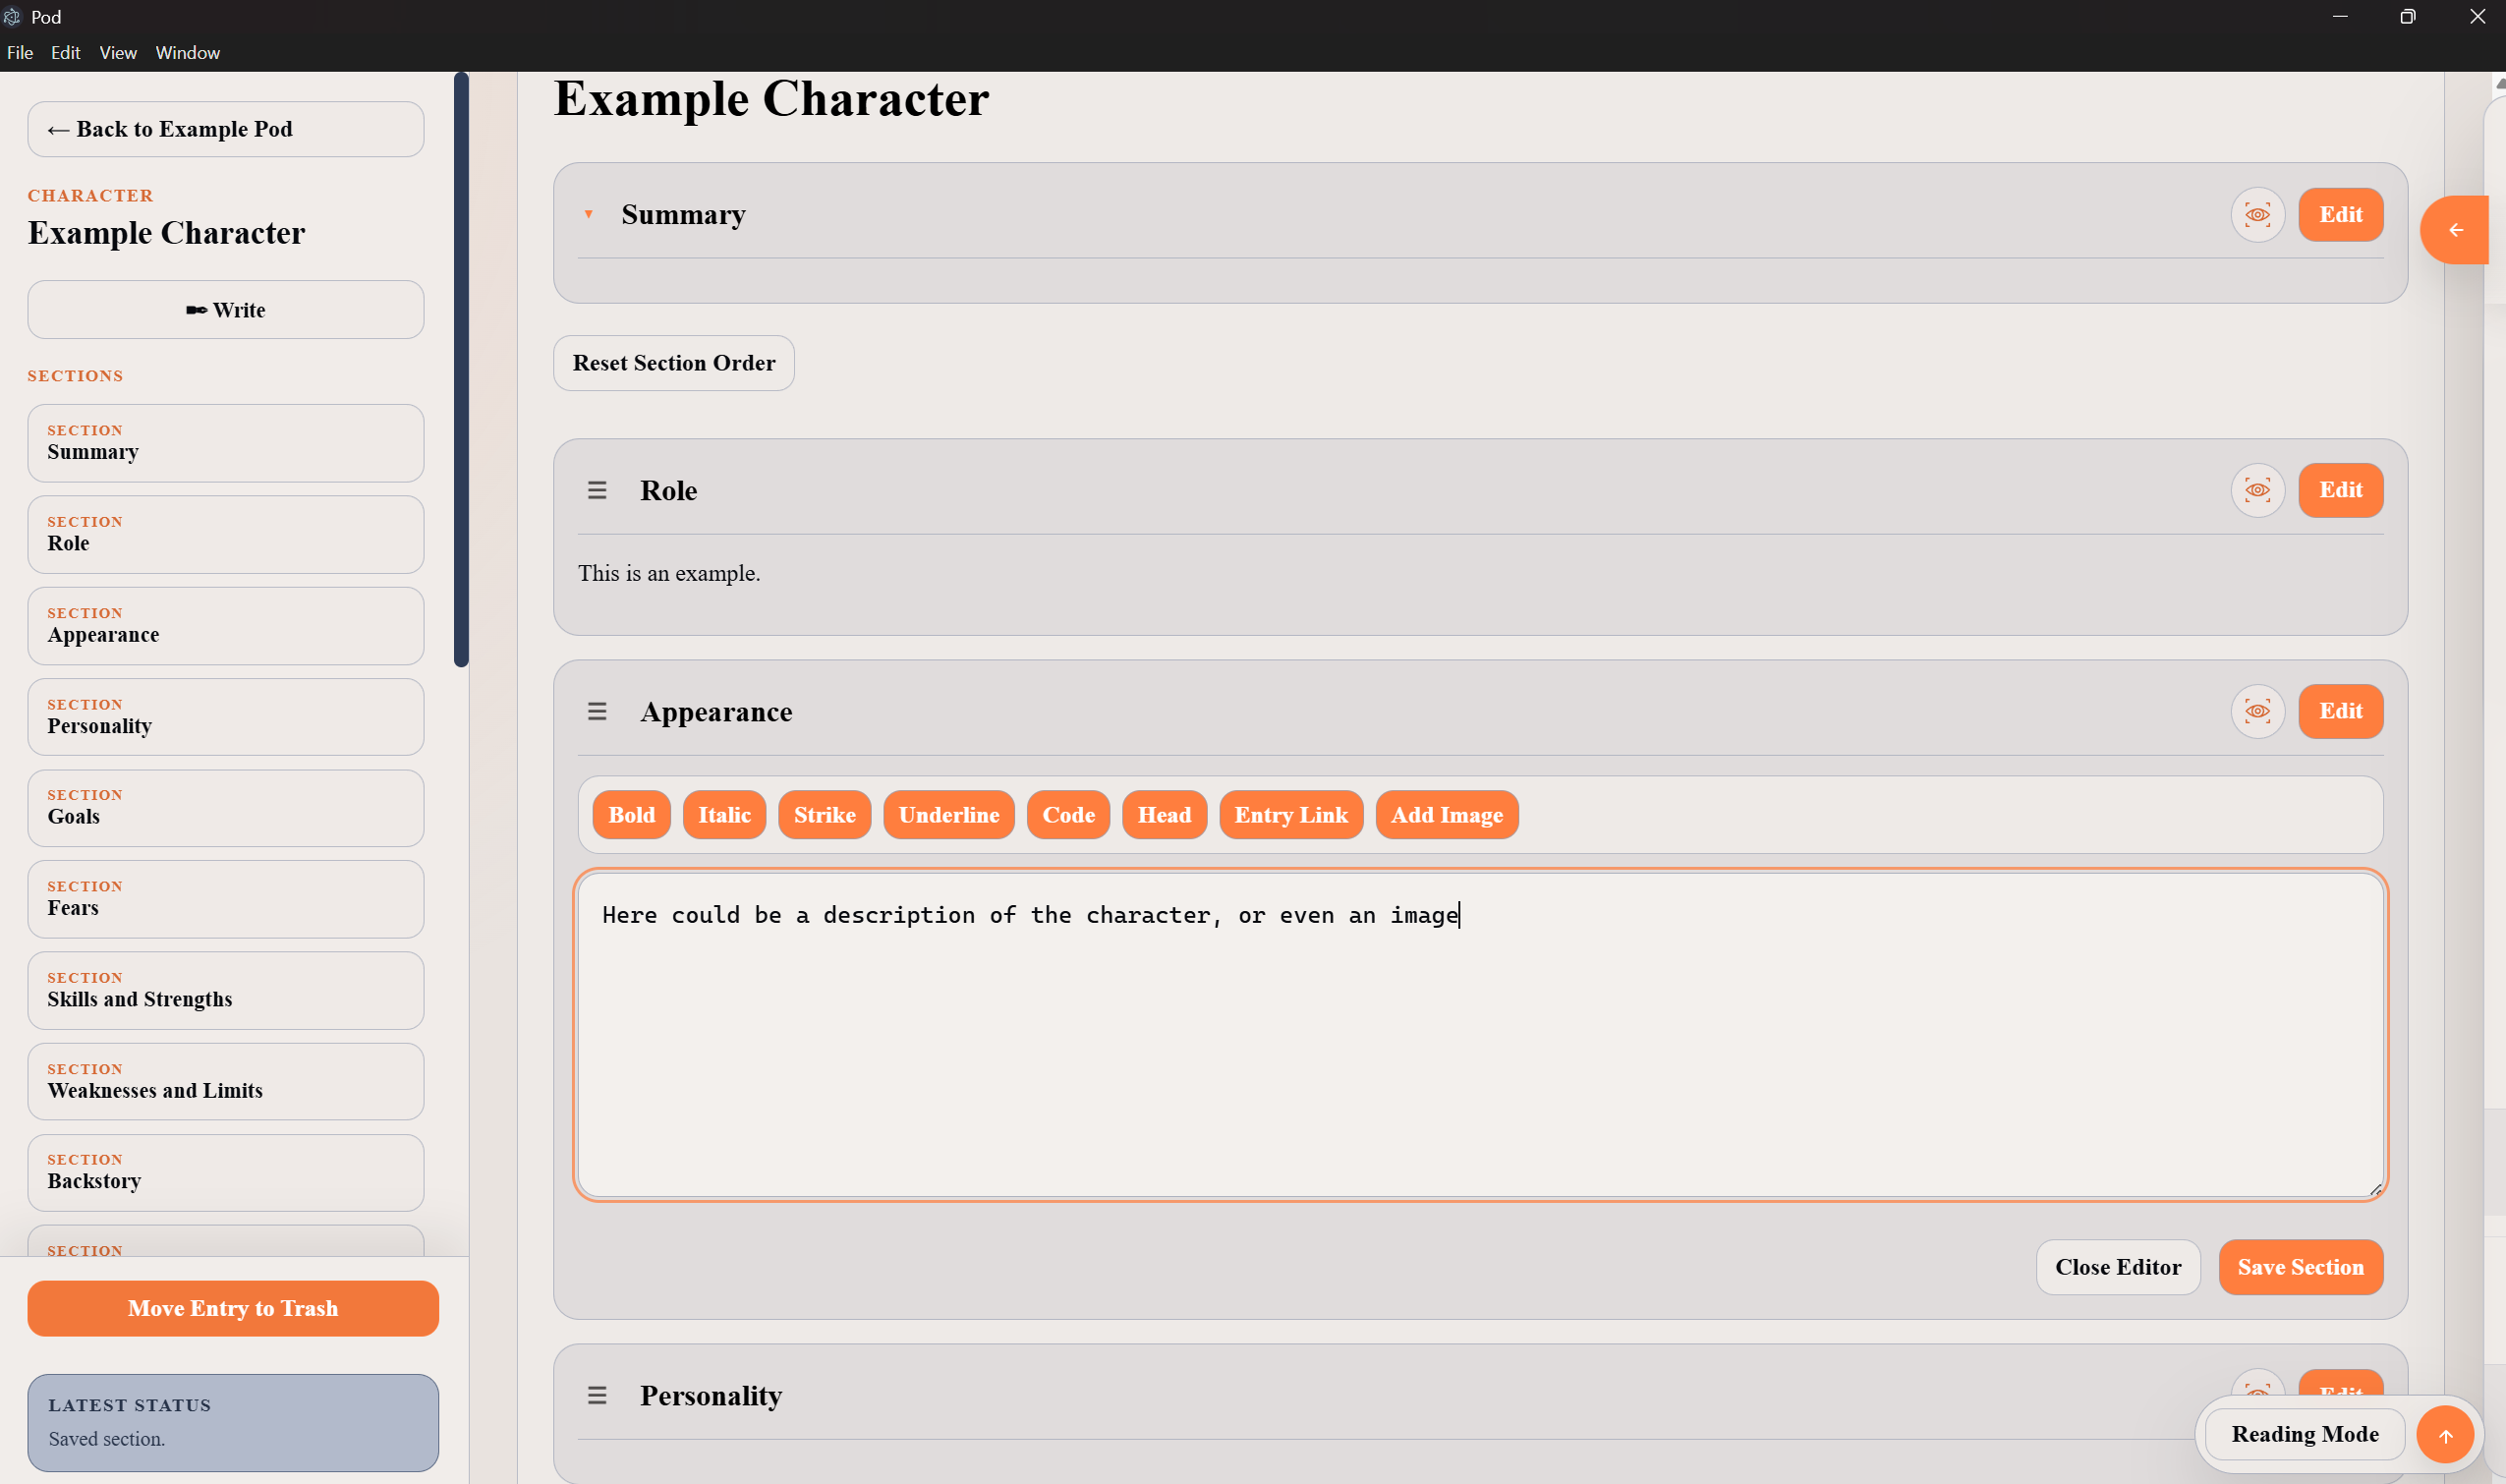Collapse the Summary section triangle

(x=589, y=214)
